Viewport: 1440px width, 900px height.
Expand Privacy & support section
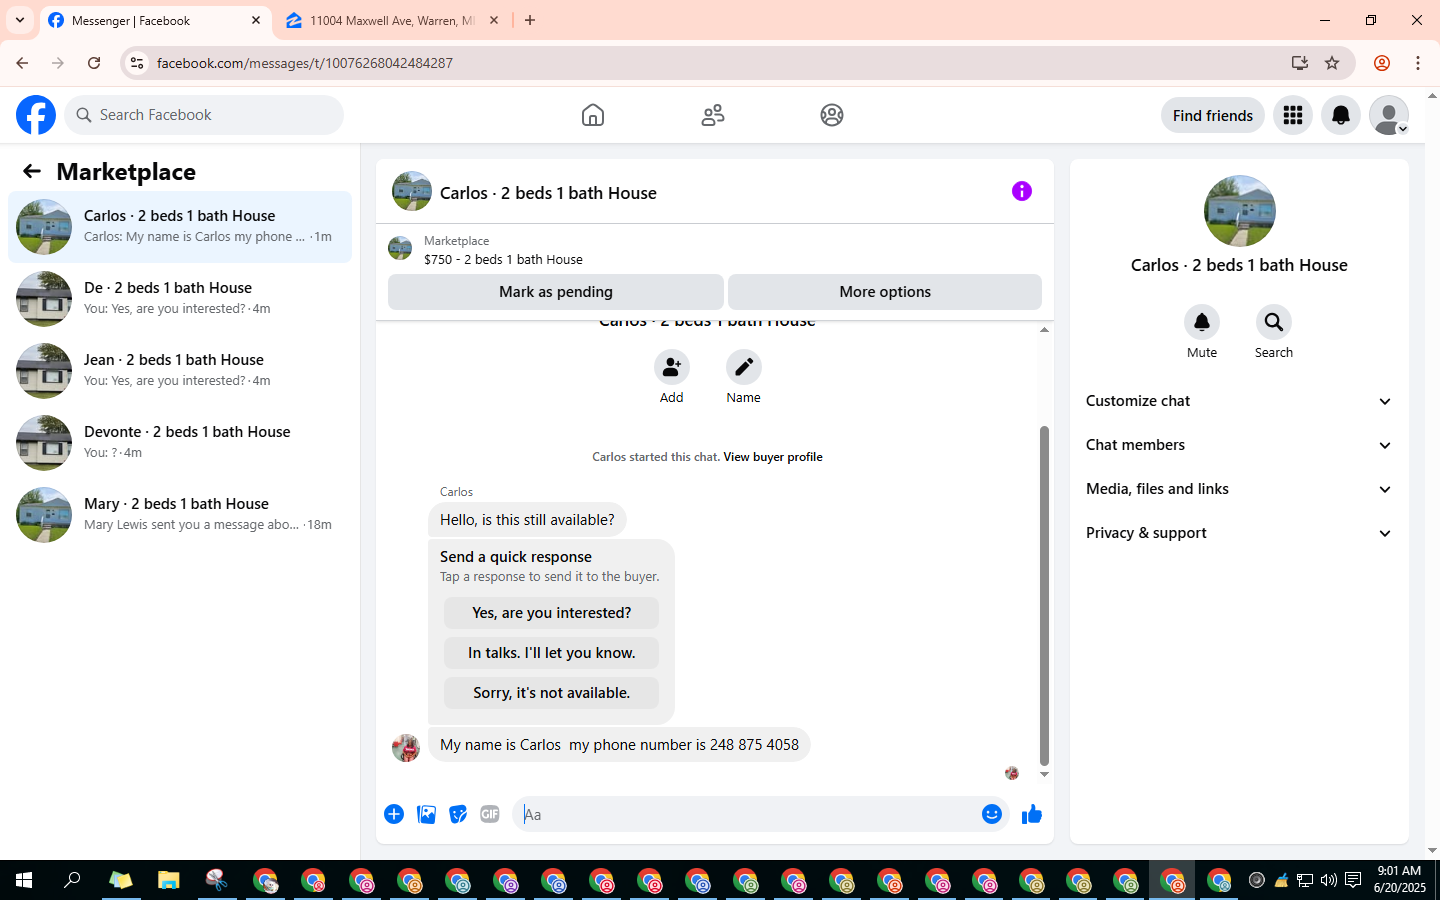pyautogui.click(x=1239, y=533)
